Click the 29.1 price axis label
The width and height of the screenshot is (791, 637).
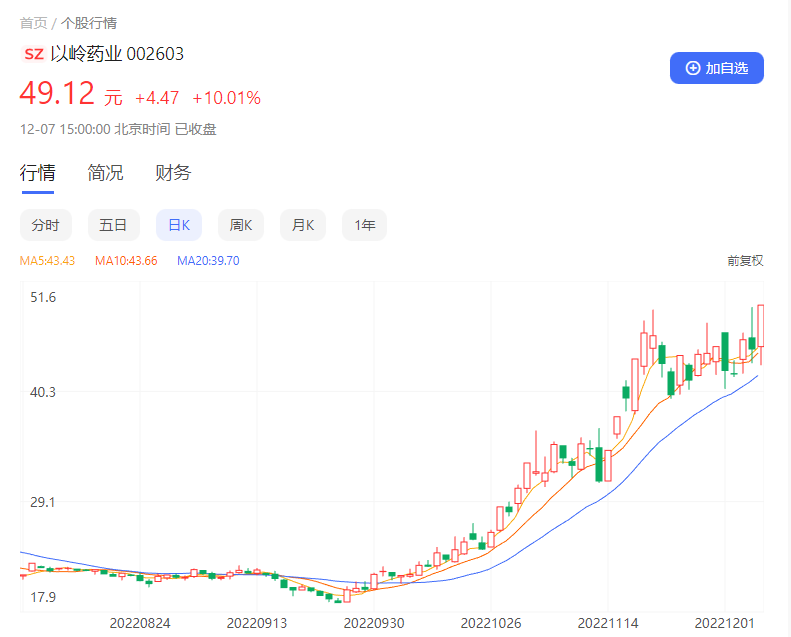43,502
